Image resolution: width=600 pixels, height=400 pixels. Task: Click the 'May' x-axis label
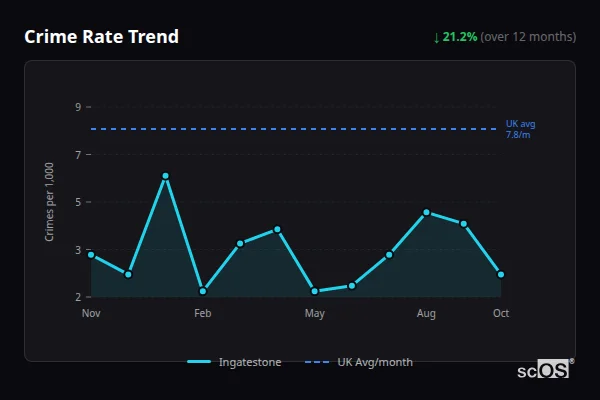(x=315, y=314)
